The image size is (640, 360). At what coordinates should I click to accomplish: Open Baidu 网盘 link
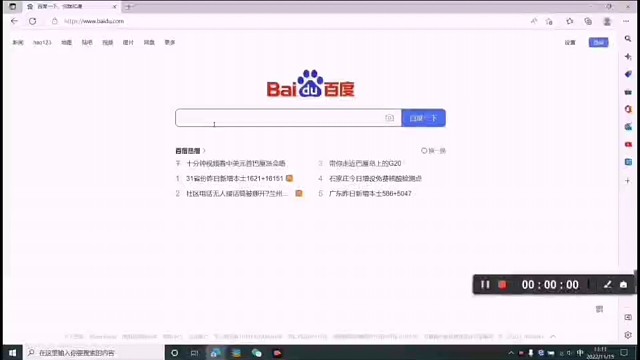click(149, 42)
